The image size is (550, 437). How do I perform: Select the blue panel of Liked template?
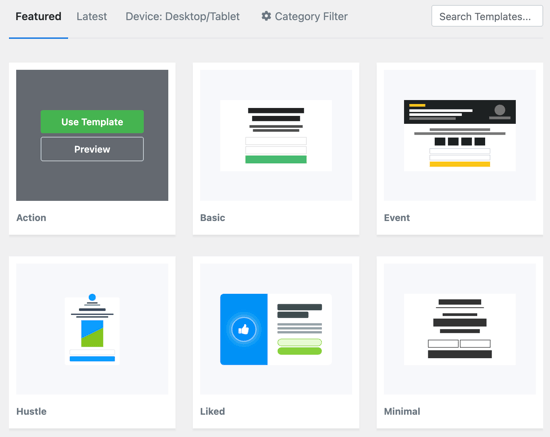[x=244, y=329]
